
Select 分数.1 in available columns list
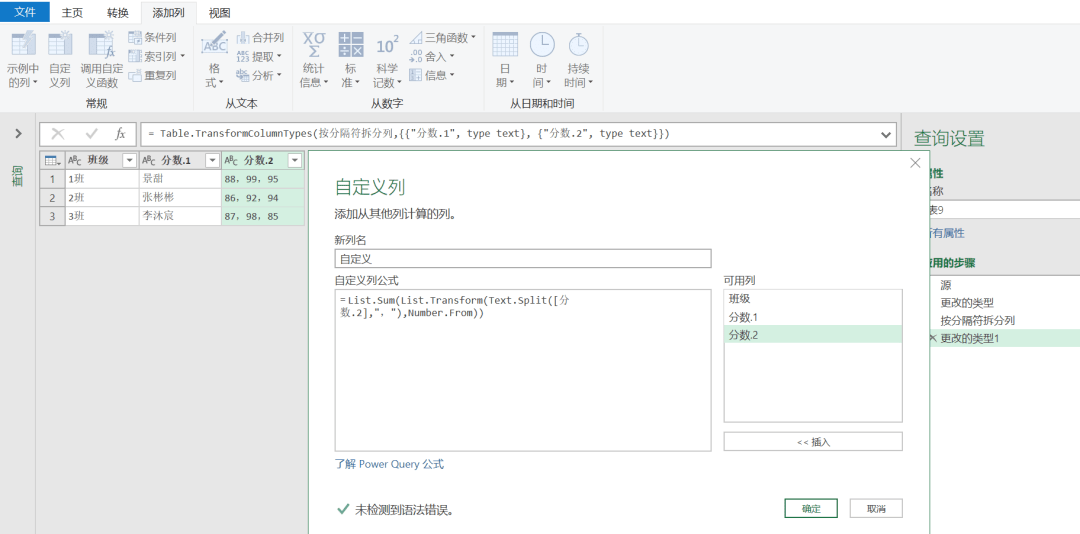click(813, 316)
